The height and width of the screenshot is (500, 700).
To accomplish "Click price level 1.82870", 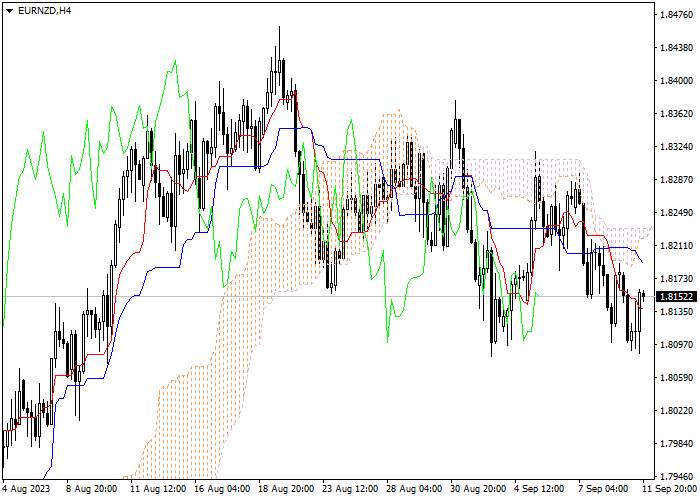I will pyautogui.click(x=676, y=180).
